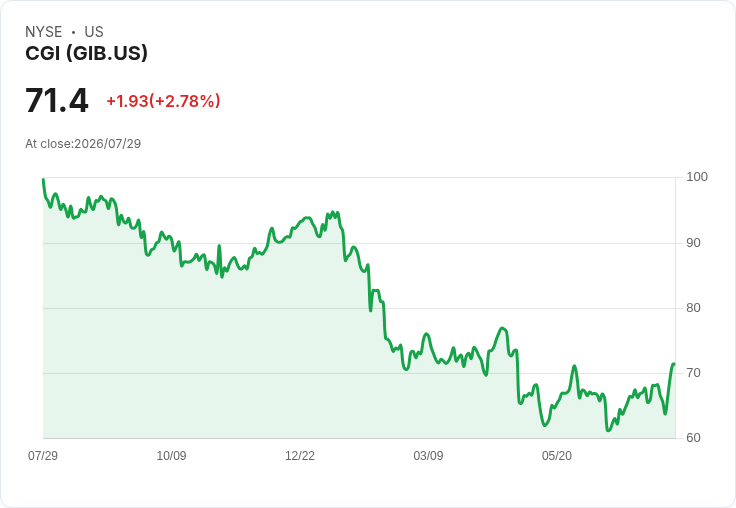Click the red +1.93(+2.78%) change value

163,101
